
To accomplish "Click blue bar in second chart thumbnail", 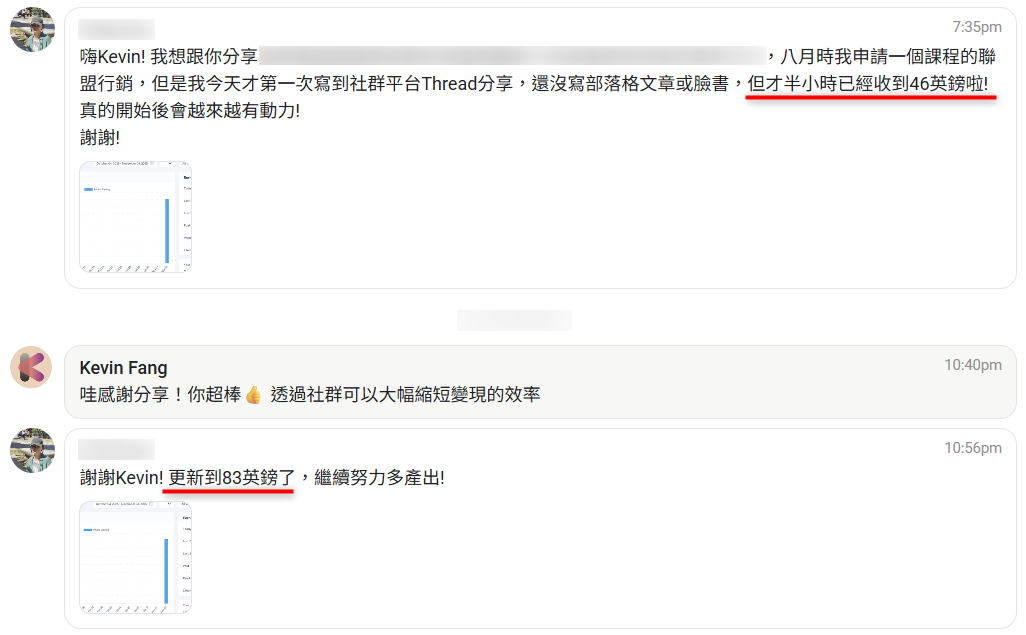I will click(x=166, y=571).
